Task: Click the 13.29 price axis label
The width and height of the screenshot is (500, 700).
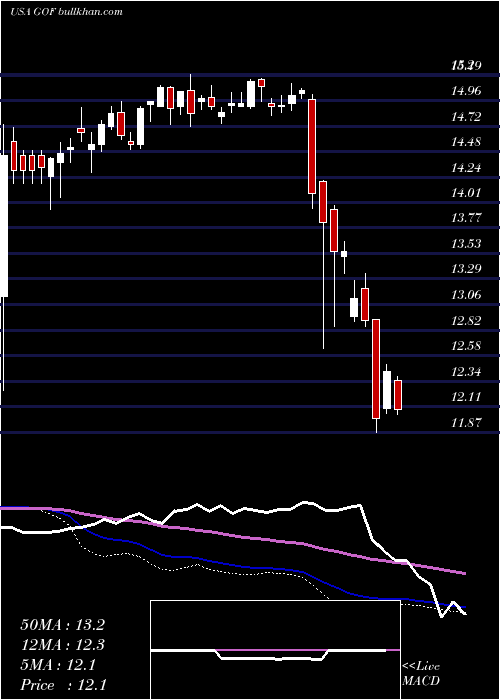Action: (x=466, y=269)
